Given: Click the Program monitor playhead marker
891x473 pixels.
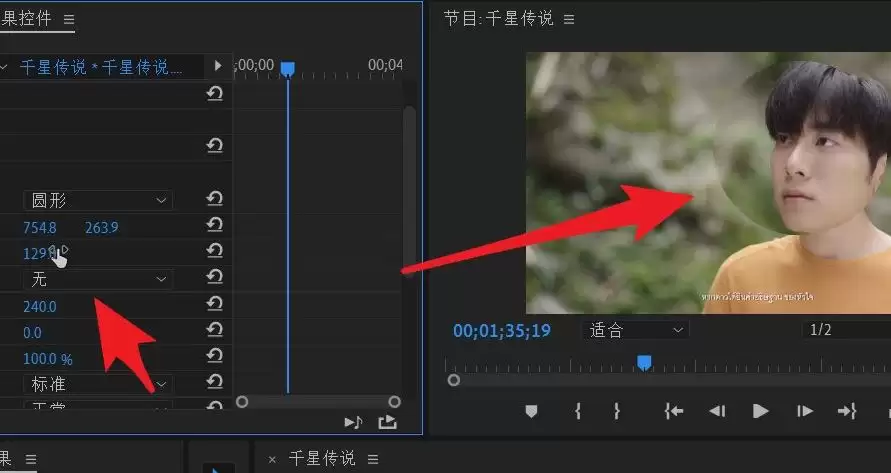Looking at the screenshot, I should click(x=644, y=363).
